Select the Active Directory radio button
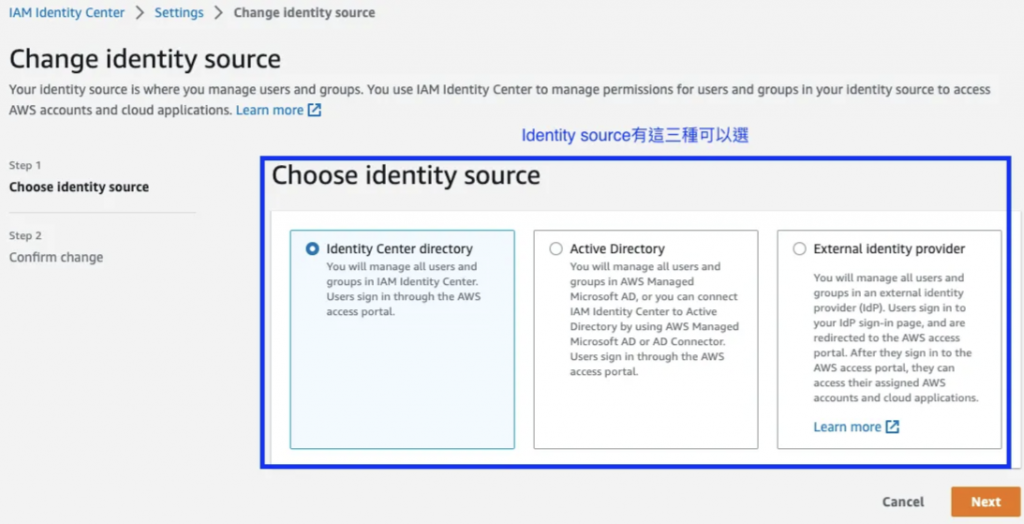Viewport: 1024px width, 524px height. pyautogui.click(x=556, y=249)
